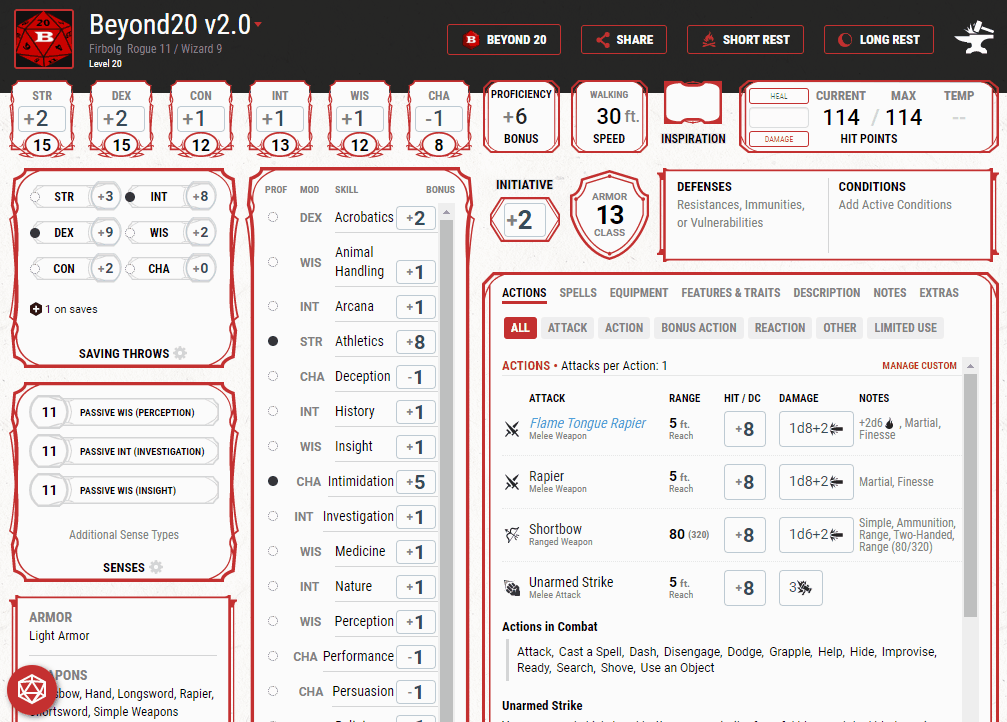Toggle Athletics proficiency dot

273,341
